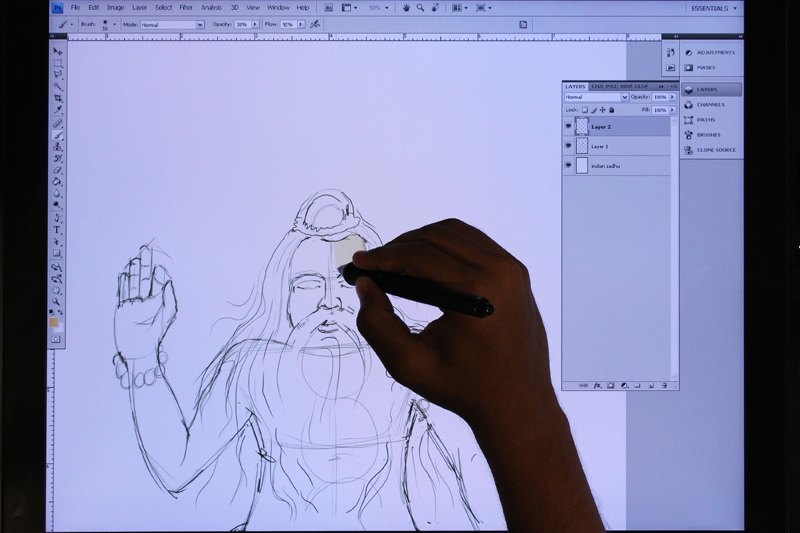The height and width of the screenshot is (533, 800).
Task: Expand the layer Opacity slider arrow
Action: point(673,97)
